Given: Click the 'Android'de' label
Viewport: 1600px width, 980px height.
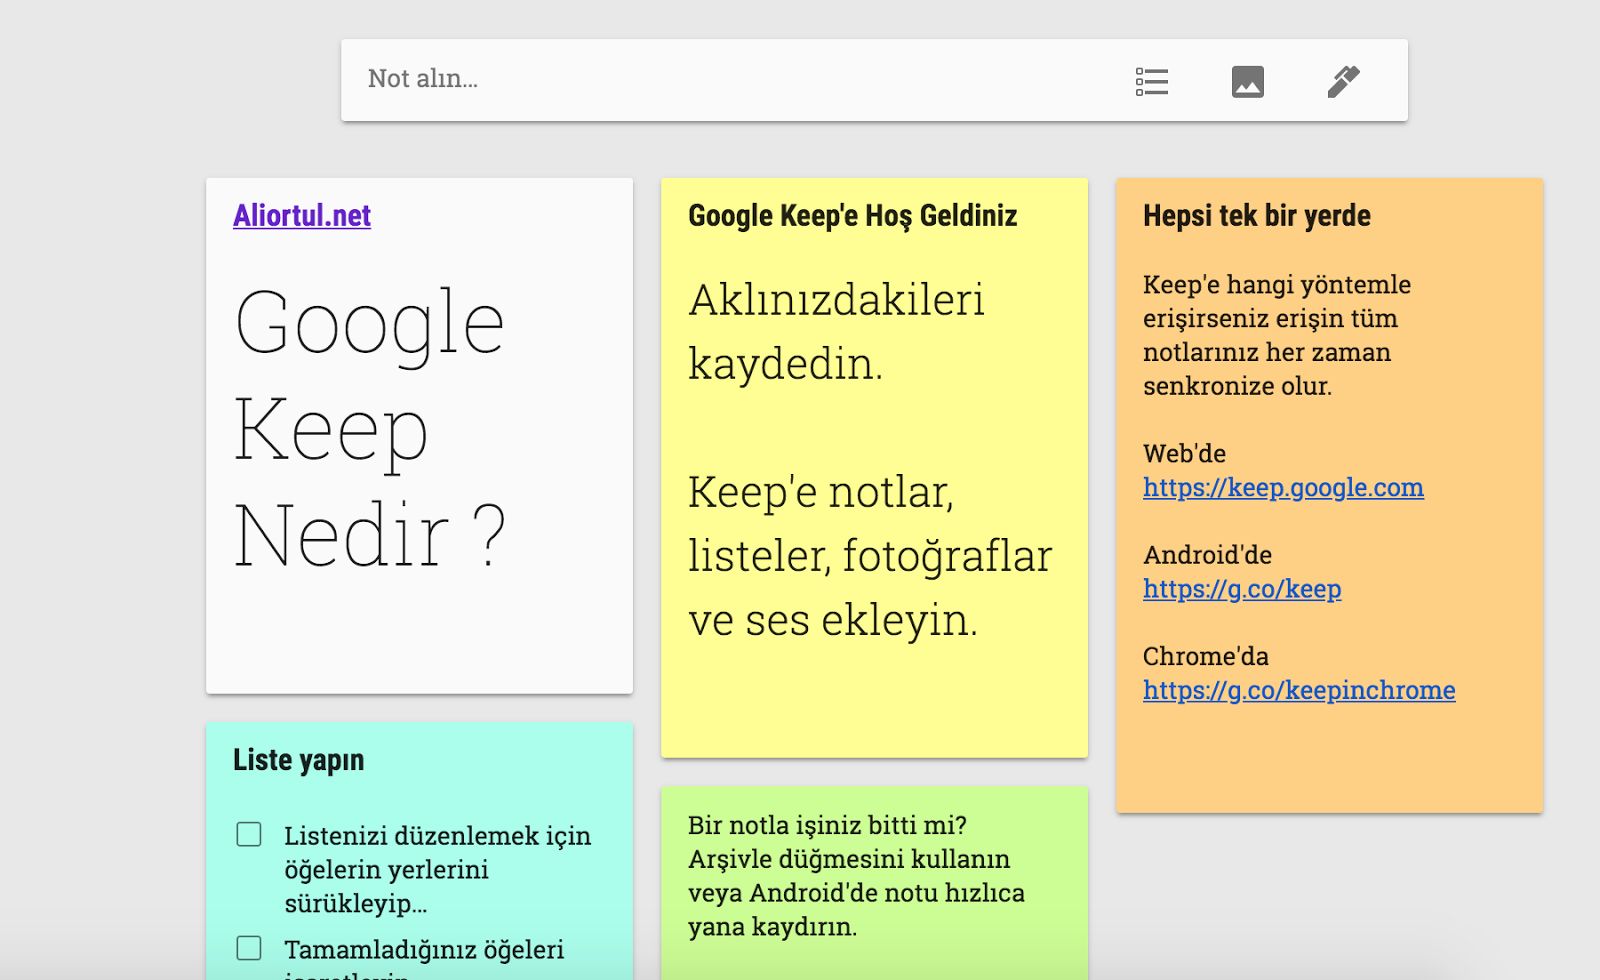Looking at the screenshot, I should point(1207,555).
